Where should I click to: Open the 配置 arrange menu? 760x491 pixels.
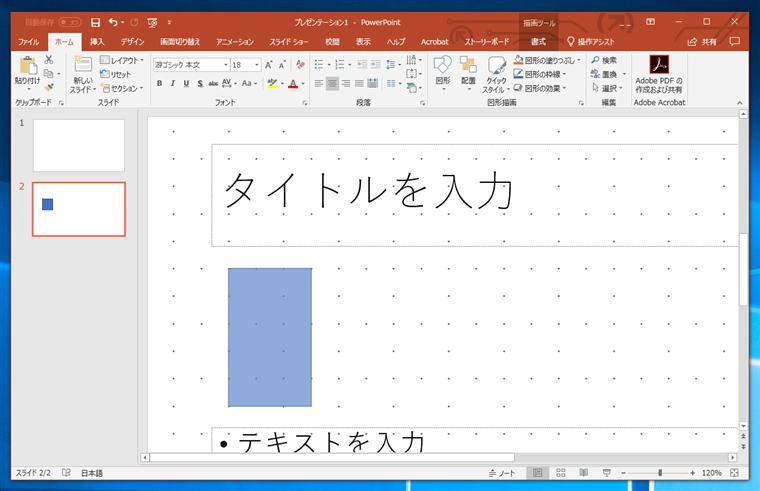pos(468,73)
